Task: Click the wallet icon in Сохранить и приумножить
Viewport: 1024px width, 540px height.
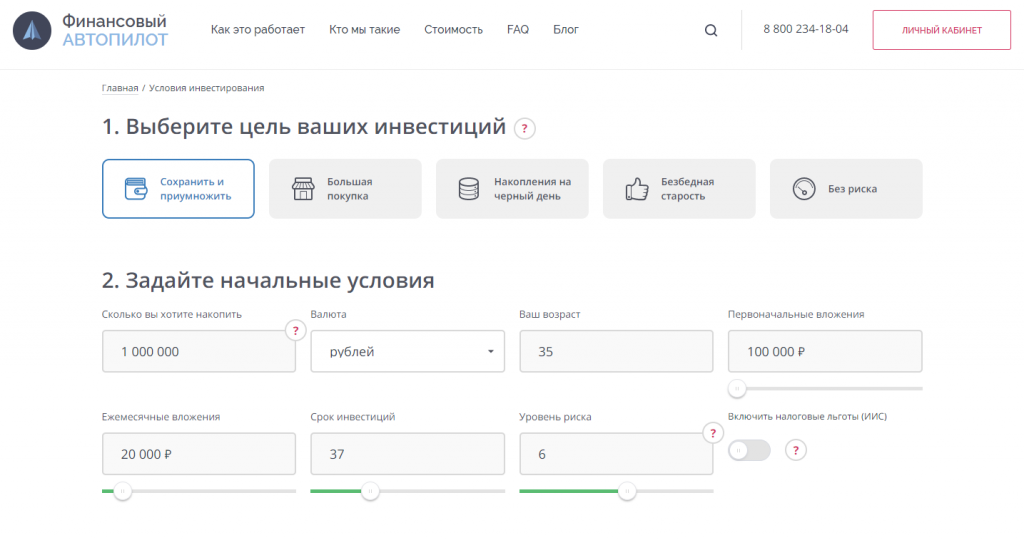Action: [136, 189]
